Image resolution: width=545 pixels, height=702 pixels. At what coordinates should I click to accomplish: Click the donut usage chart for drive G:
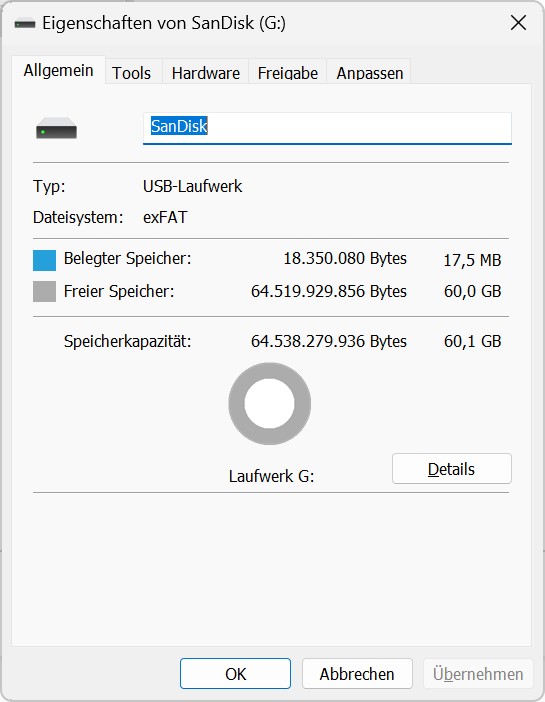pyautogui.click(x=270, y=403)
